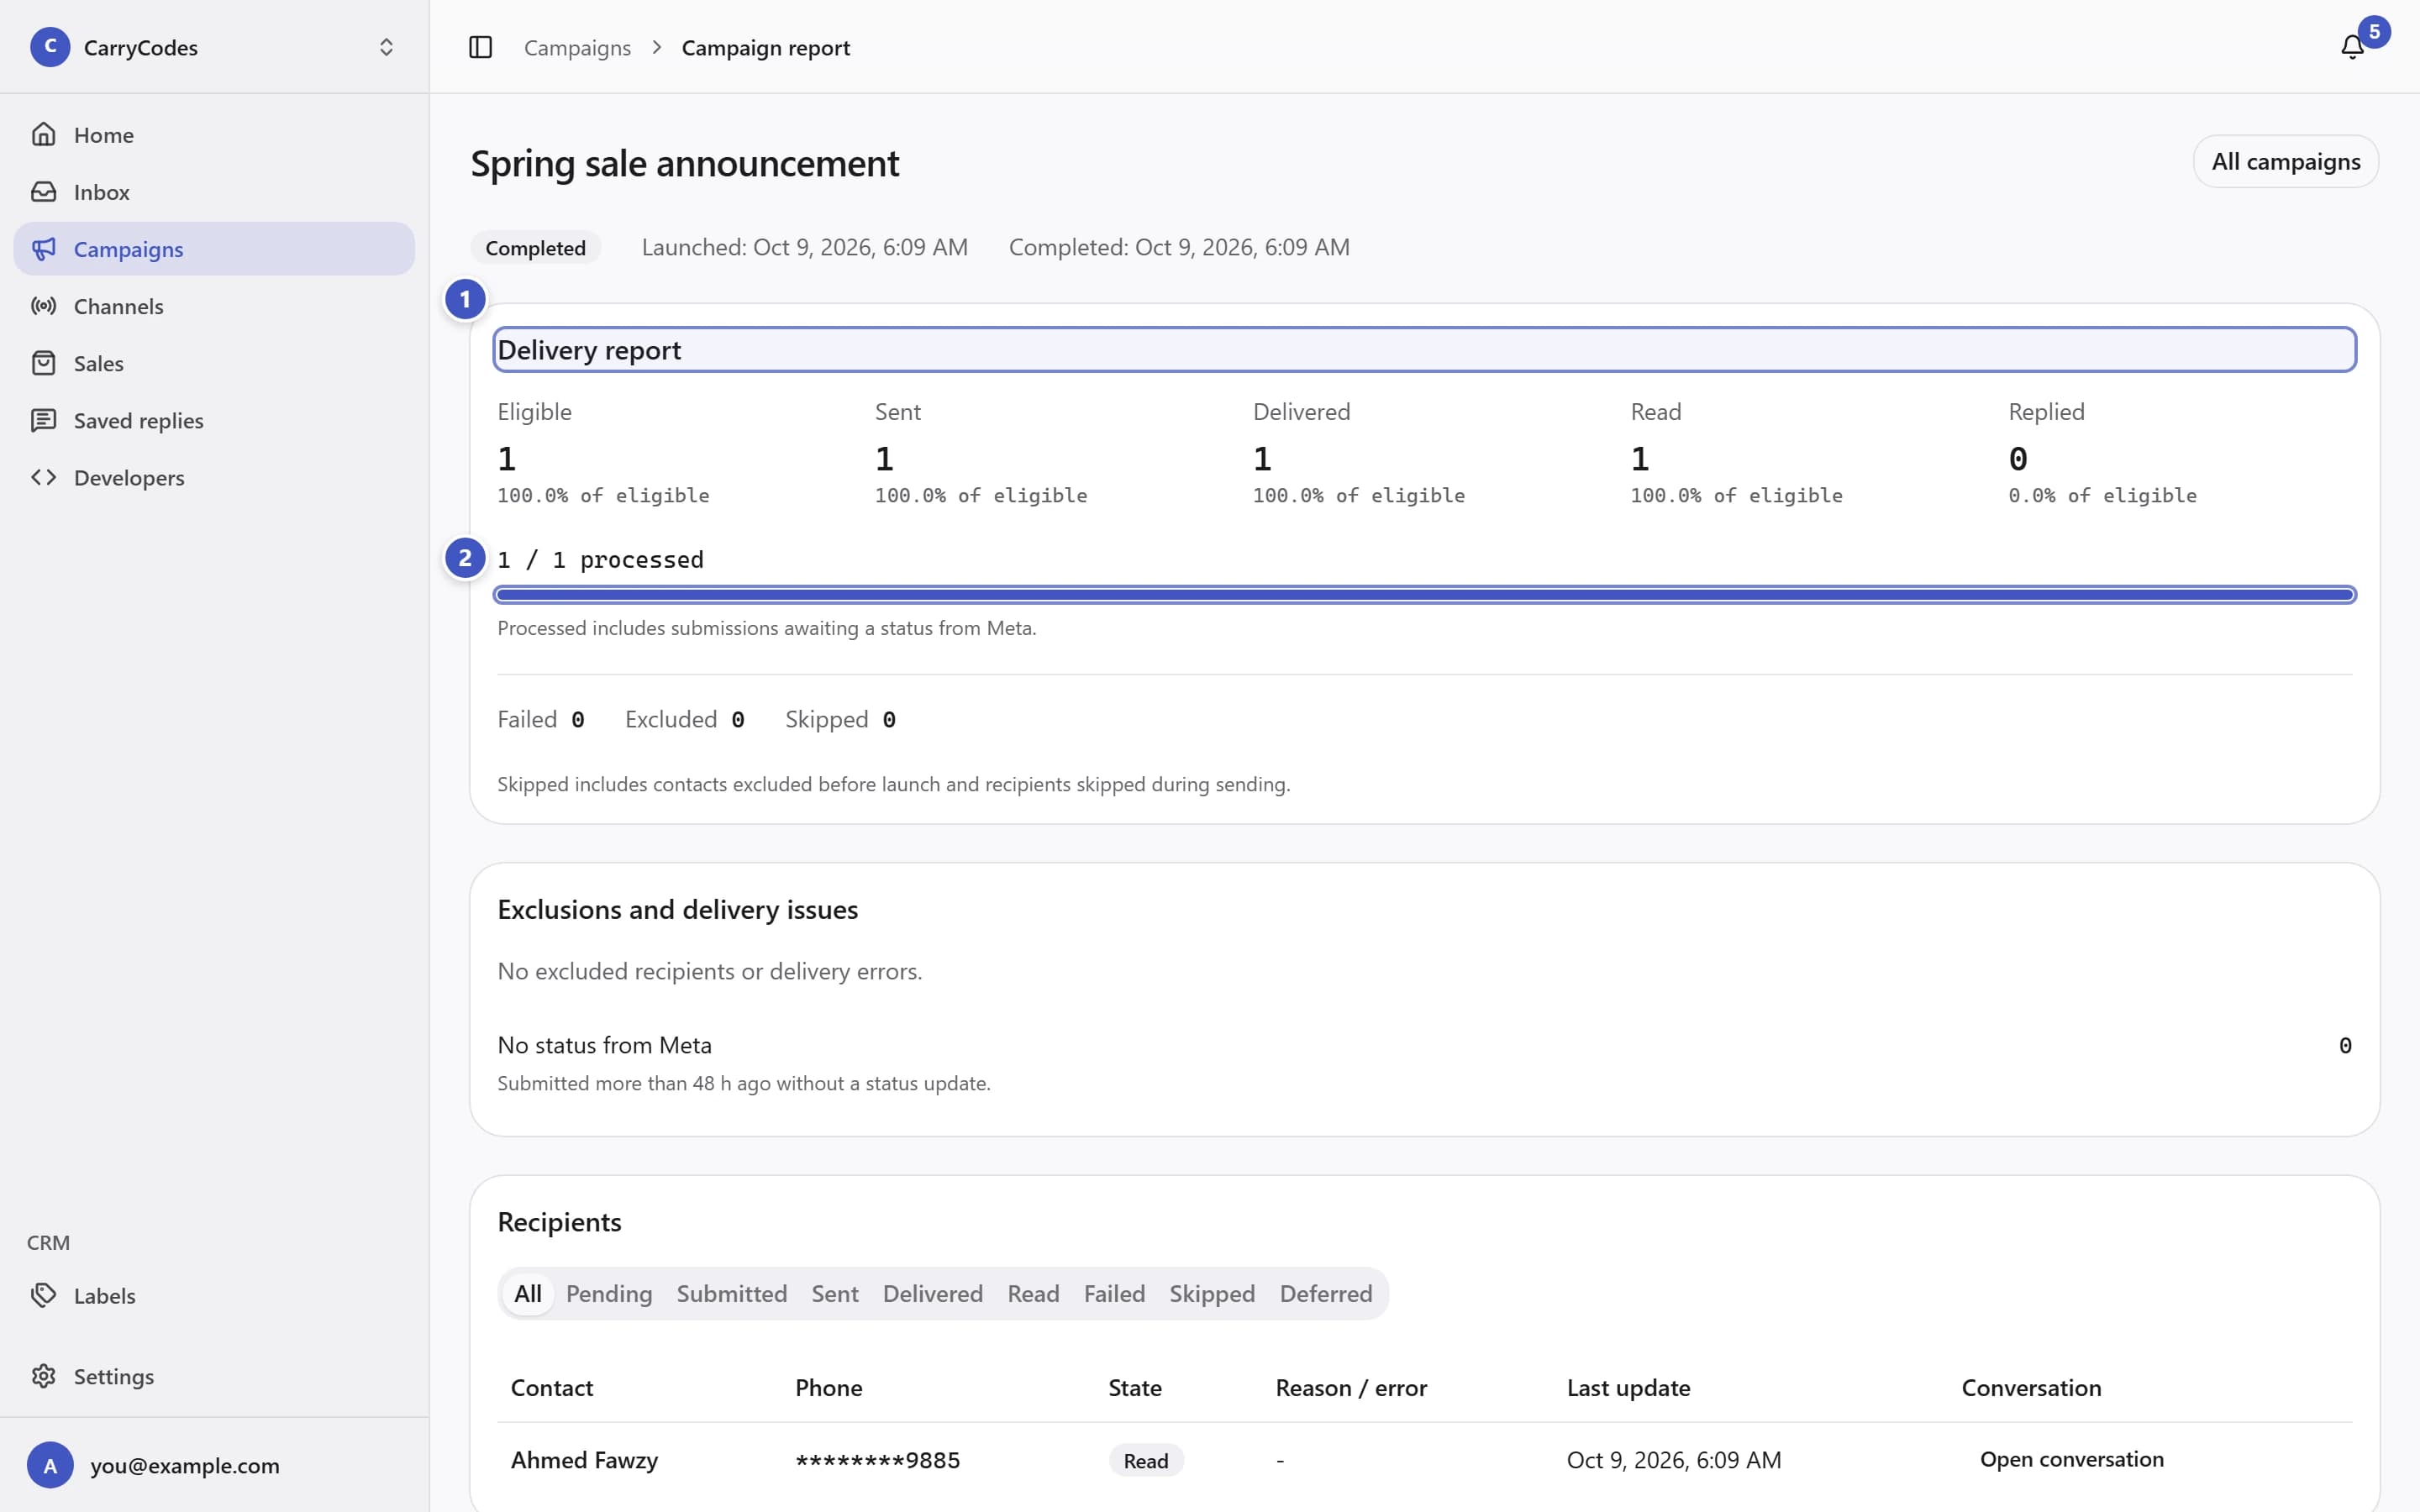Select the All recipients filter tab
This screenshot has width=2420, height=1512.
(x=527, y=1293)
